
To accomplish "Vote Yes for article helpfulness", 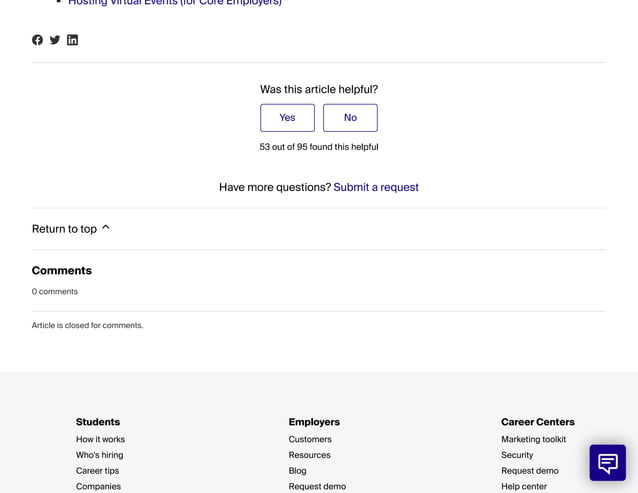I will (x=287, y=118).
